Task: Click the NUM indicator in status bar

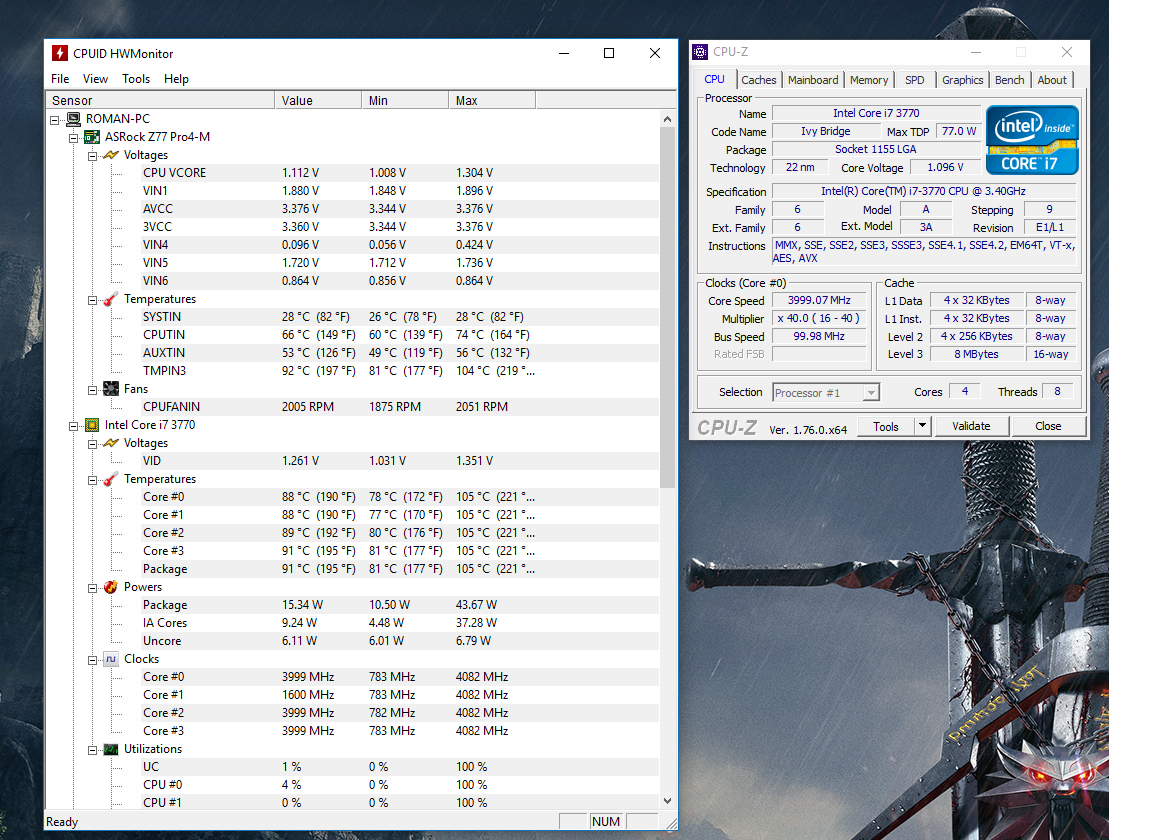Action: 605,822
